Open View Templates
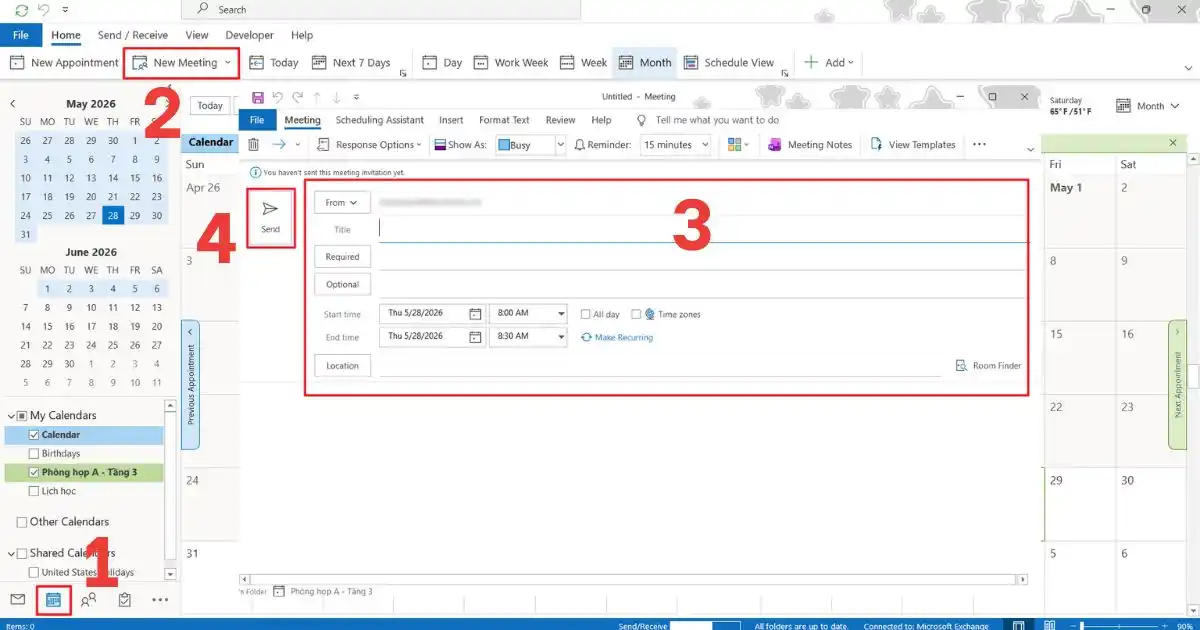The width and height of the screenshot is (1200, 630). click(x=913, y=145)
